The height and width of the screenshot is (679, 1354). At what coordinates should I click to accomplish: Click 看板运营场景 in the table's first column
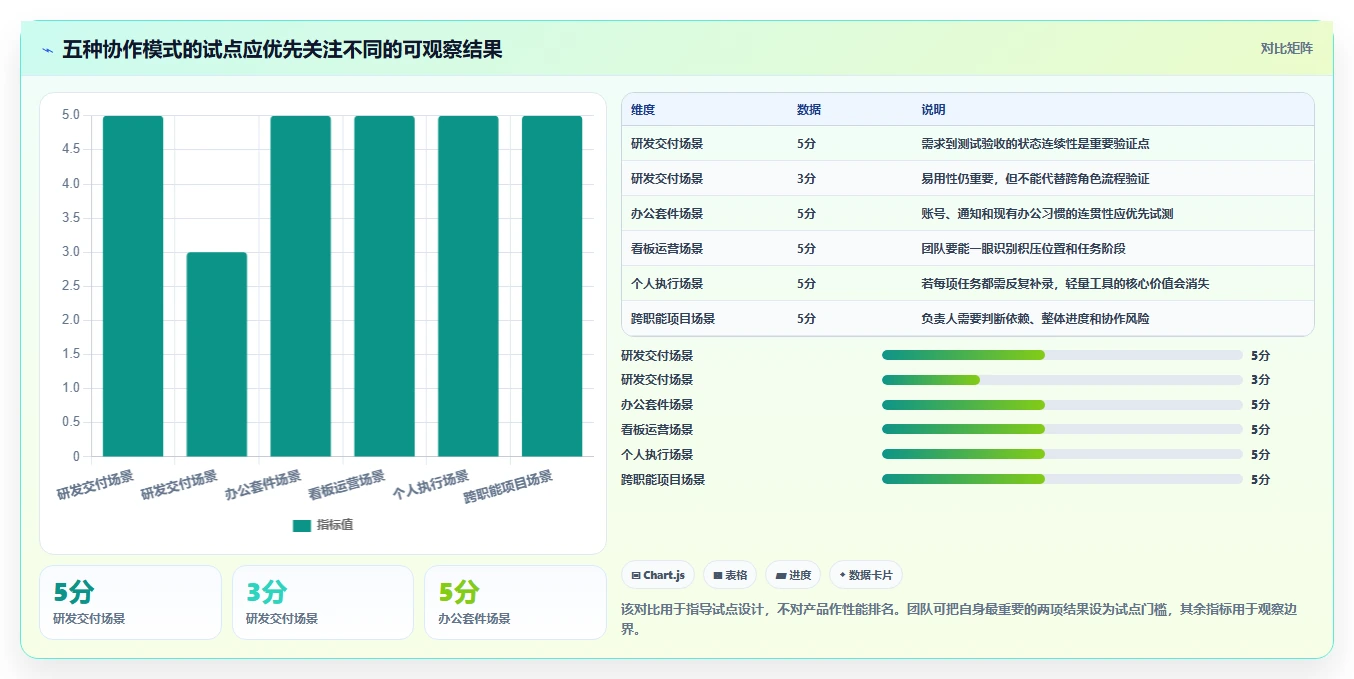667,248
